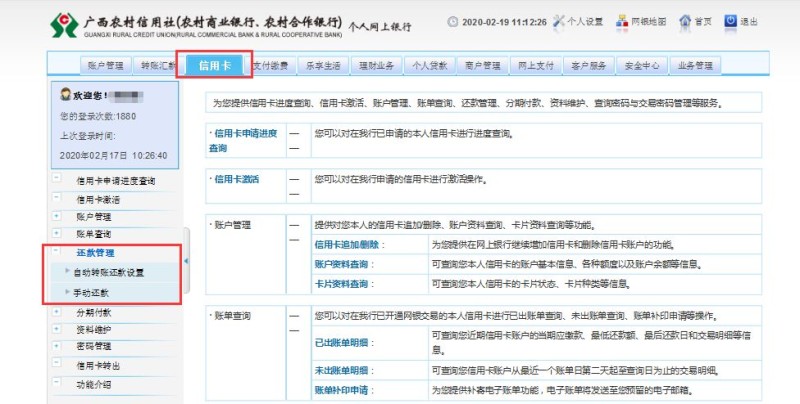
Task: Open the 账户资料查询 link
Action: click(x=341, y=264)
